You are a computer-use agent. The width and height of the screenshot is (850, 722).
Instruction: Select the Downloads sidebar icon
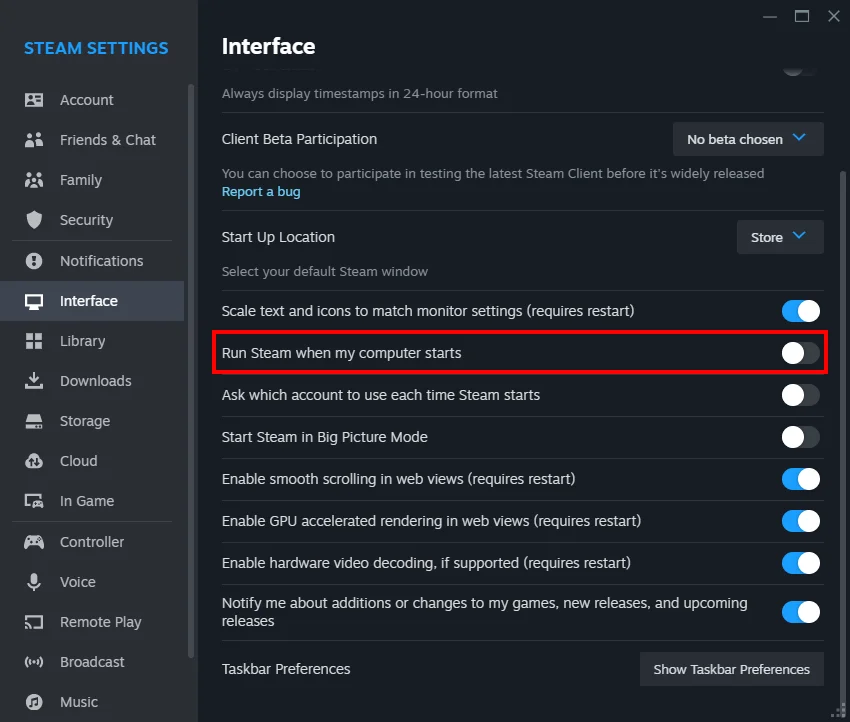point(33,381)
